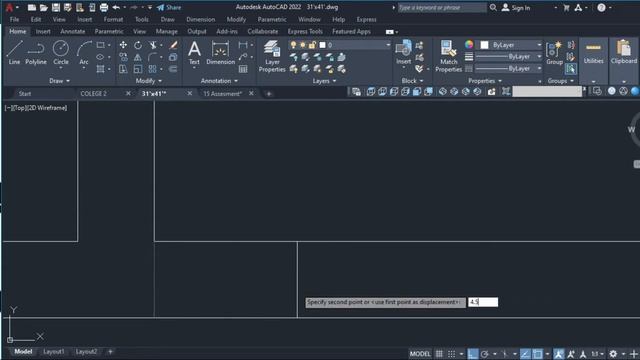Activate the Dimension tool
640x360 pixels.
[220, 53]
